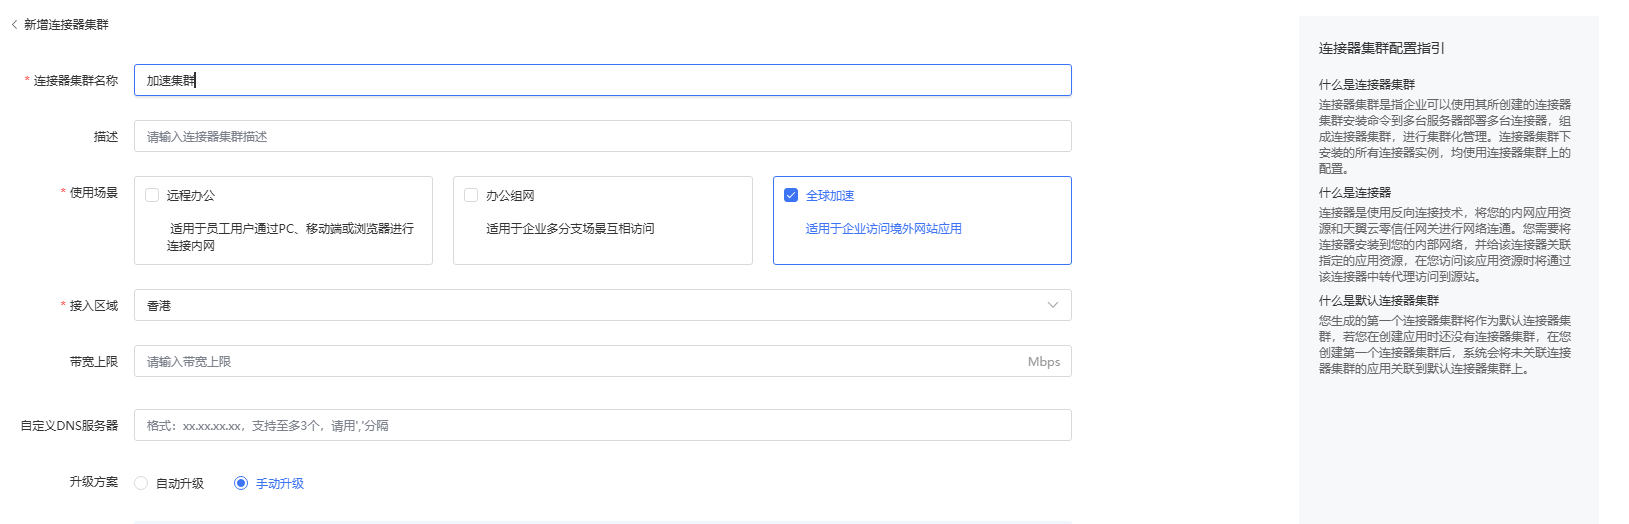Focus the 连接器集群名称 input field
This screenshot has width=1629, height=524.
[x=602, y=80]
